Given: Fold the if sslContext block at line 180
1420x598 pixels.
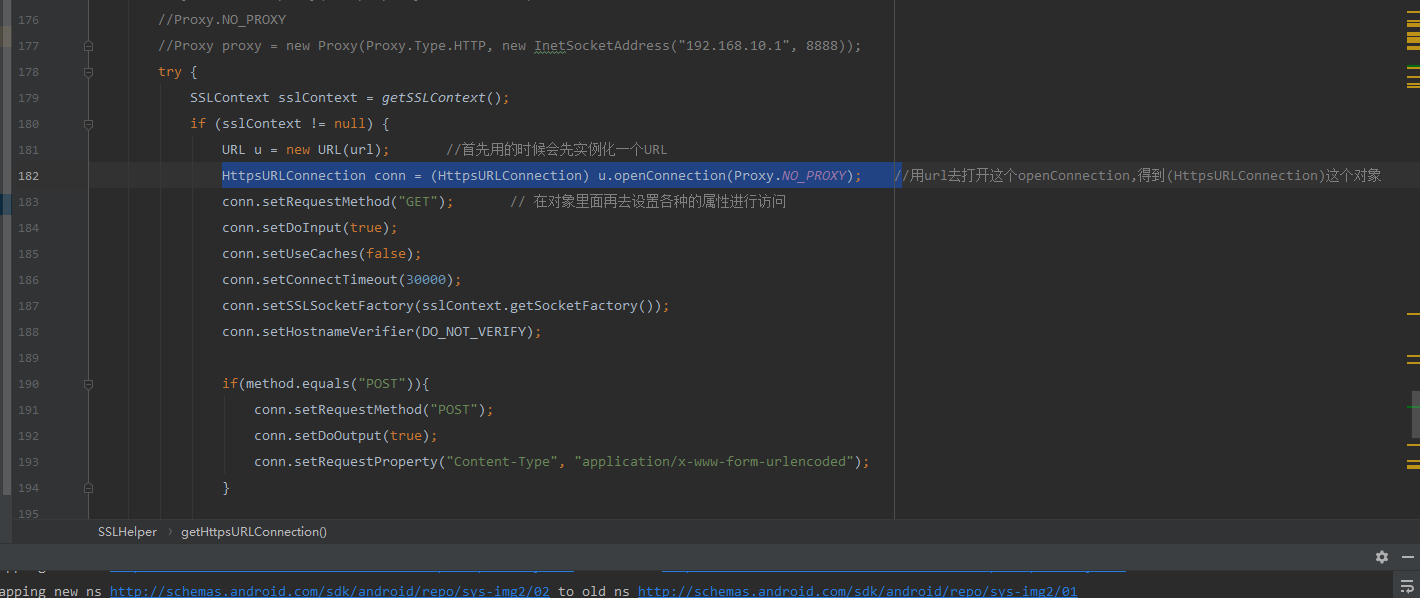Looking at the screenshot, I should (x=89, y=124).
